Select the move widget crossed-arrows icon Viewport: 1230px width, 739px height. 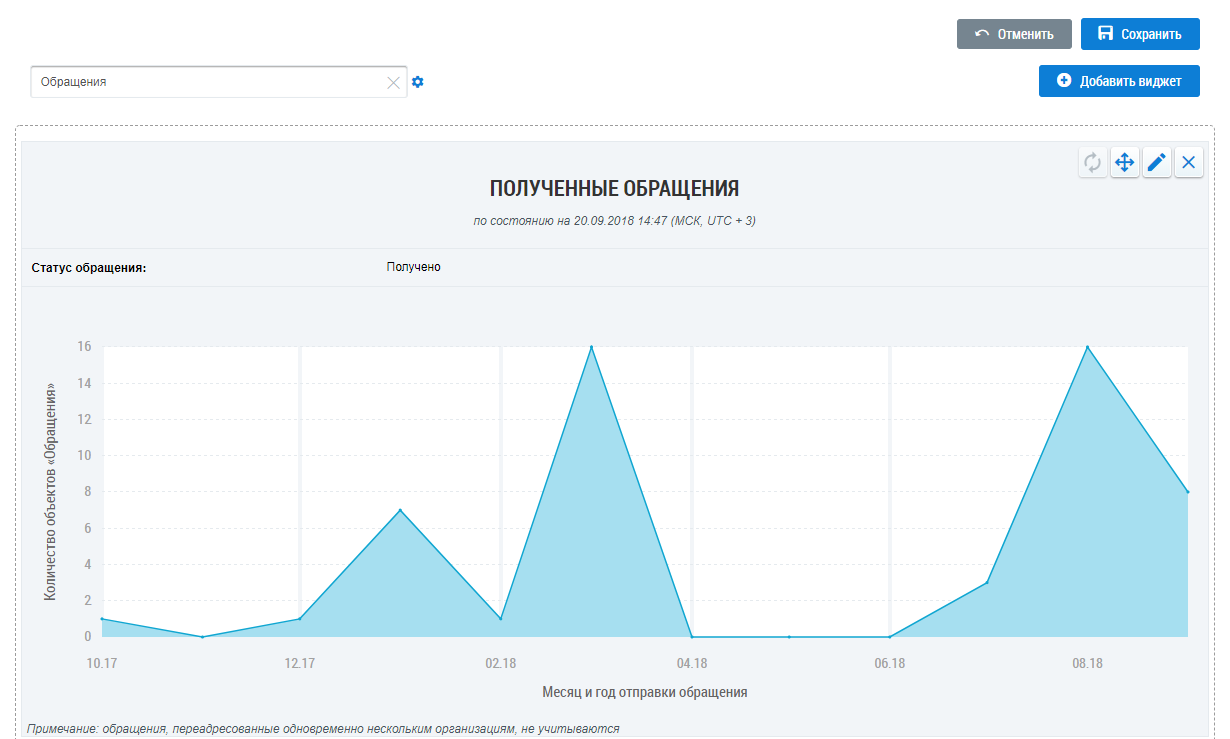pos(1124,162)
